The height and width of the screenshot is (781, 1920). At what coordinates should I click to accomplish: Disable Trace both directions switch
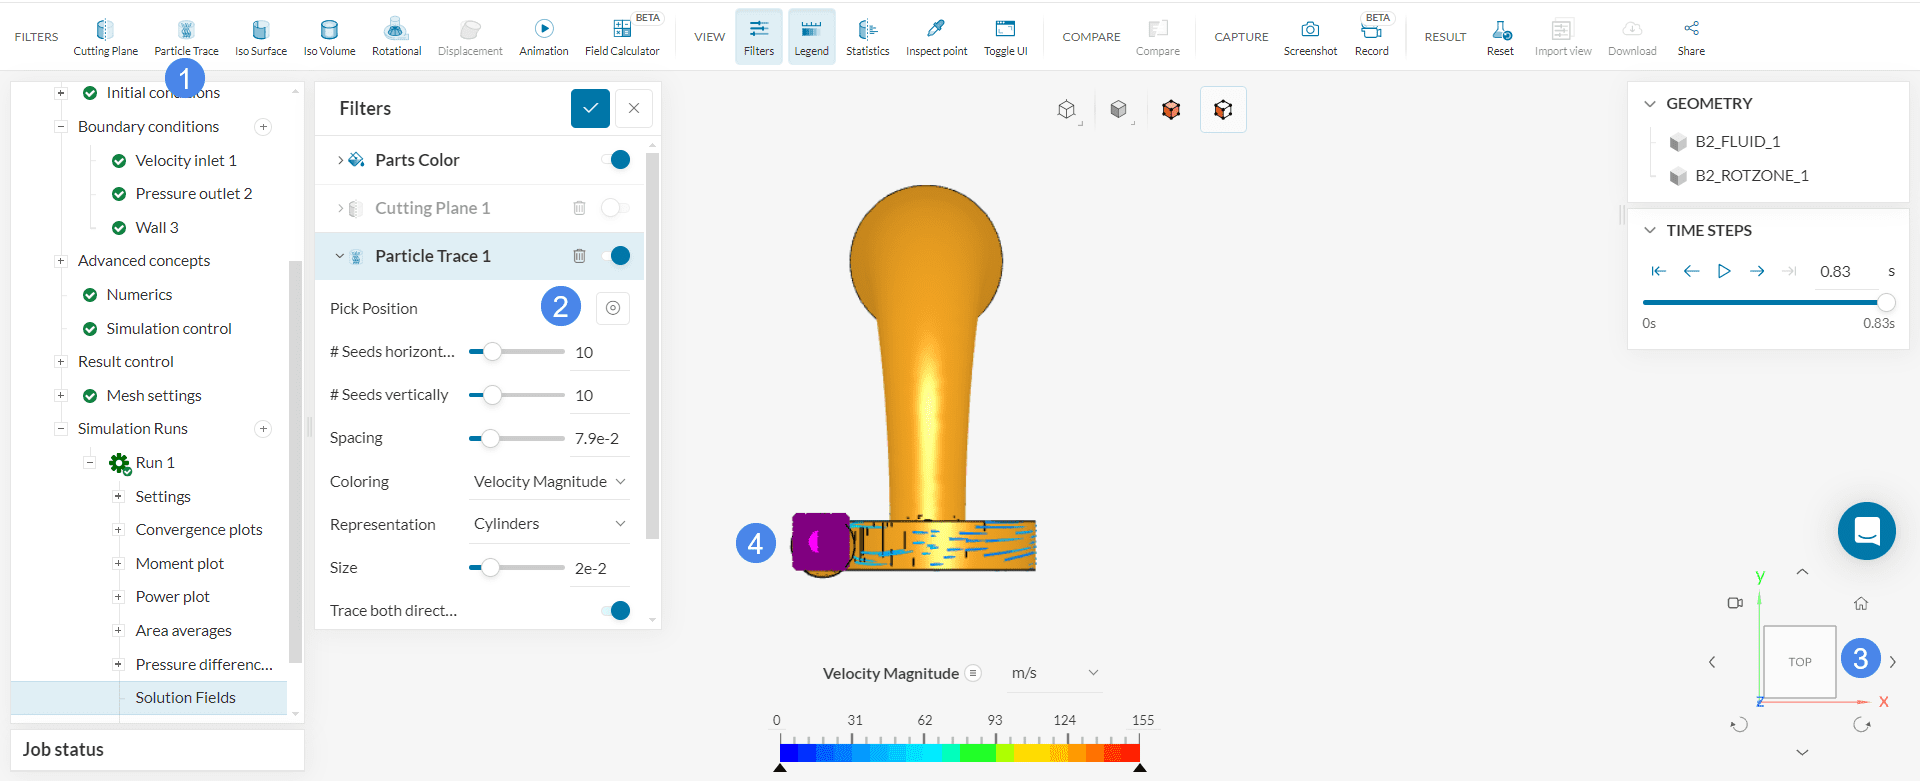tap(616, 611)
